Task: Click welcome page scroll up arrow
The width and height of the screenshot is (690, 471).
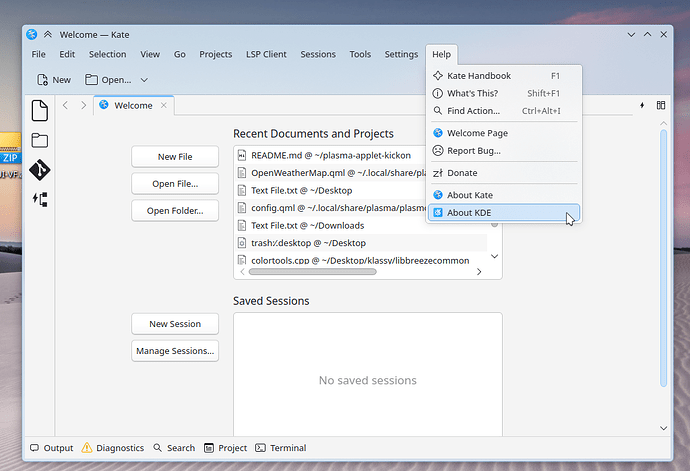Action: tap(664, 123)
